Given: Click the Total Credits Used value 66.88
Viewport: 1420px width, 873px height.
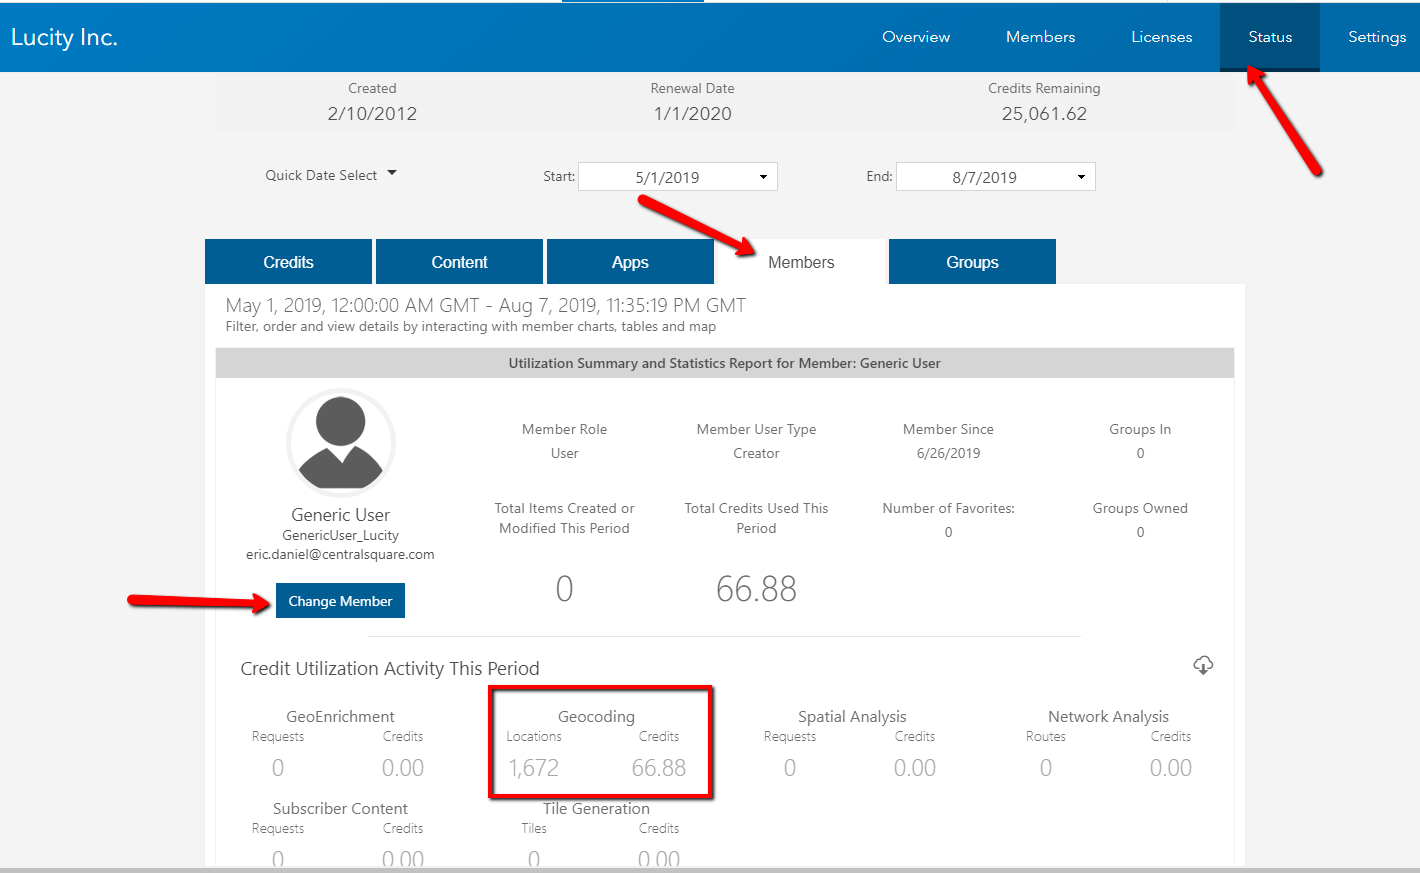Looking at the screenshot, I should (x=756, y=589).
